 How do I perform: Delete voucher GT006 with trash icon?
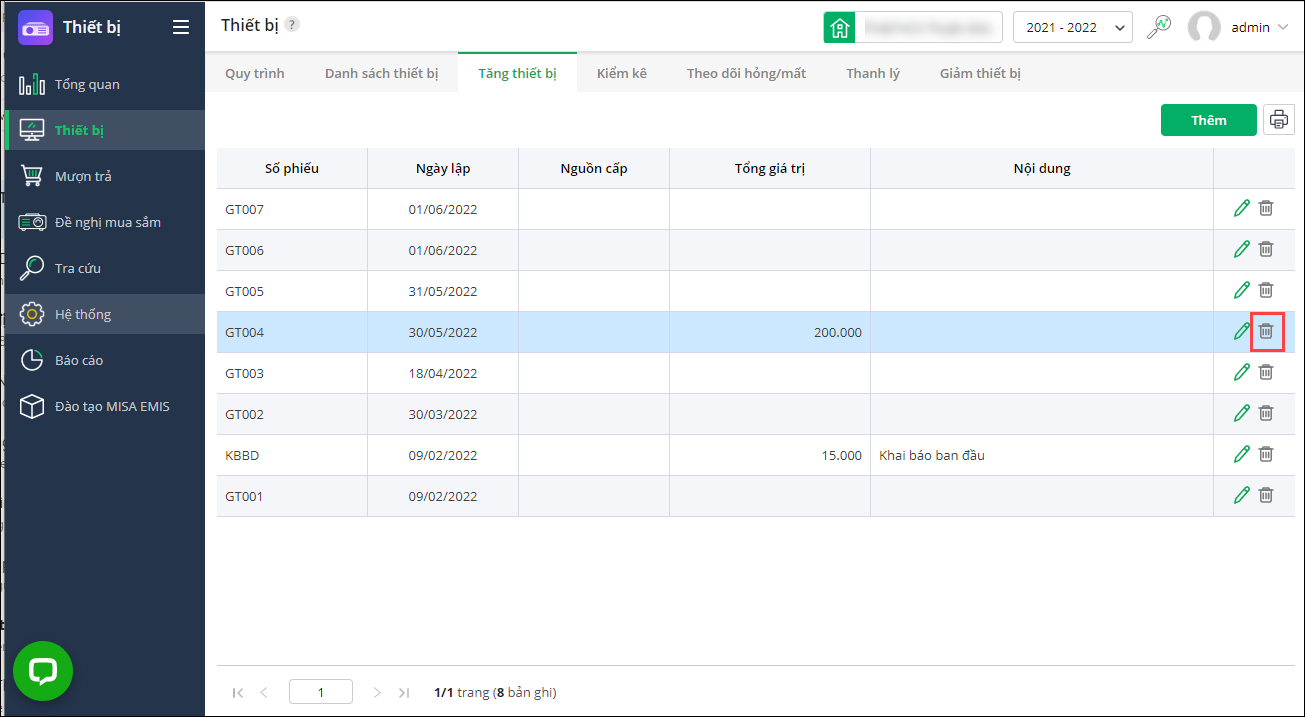(1266, 249)
